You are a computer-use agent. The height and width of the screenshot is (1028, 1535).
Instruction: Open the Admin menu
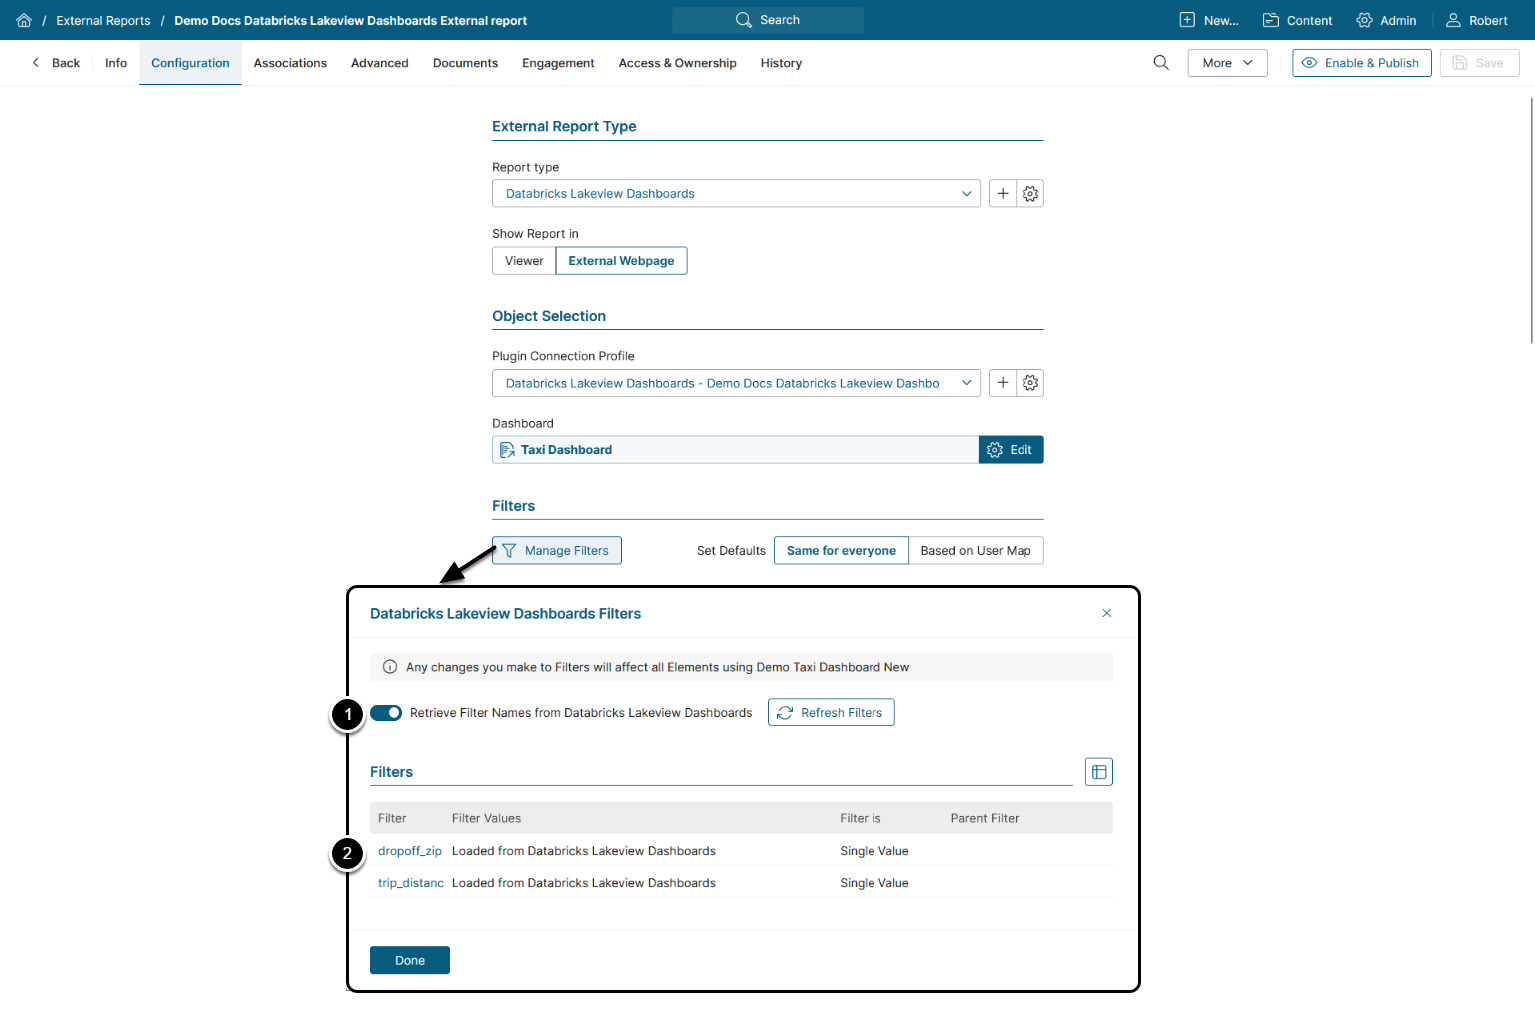tap(1386, 20)
